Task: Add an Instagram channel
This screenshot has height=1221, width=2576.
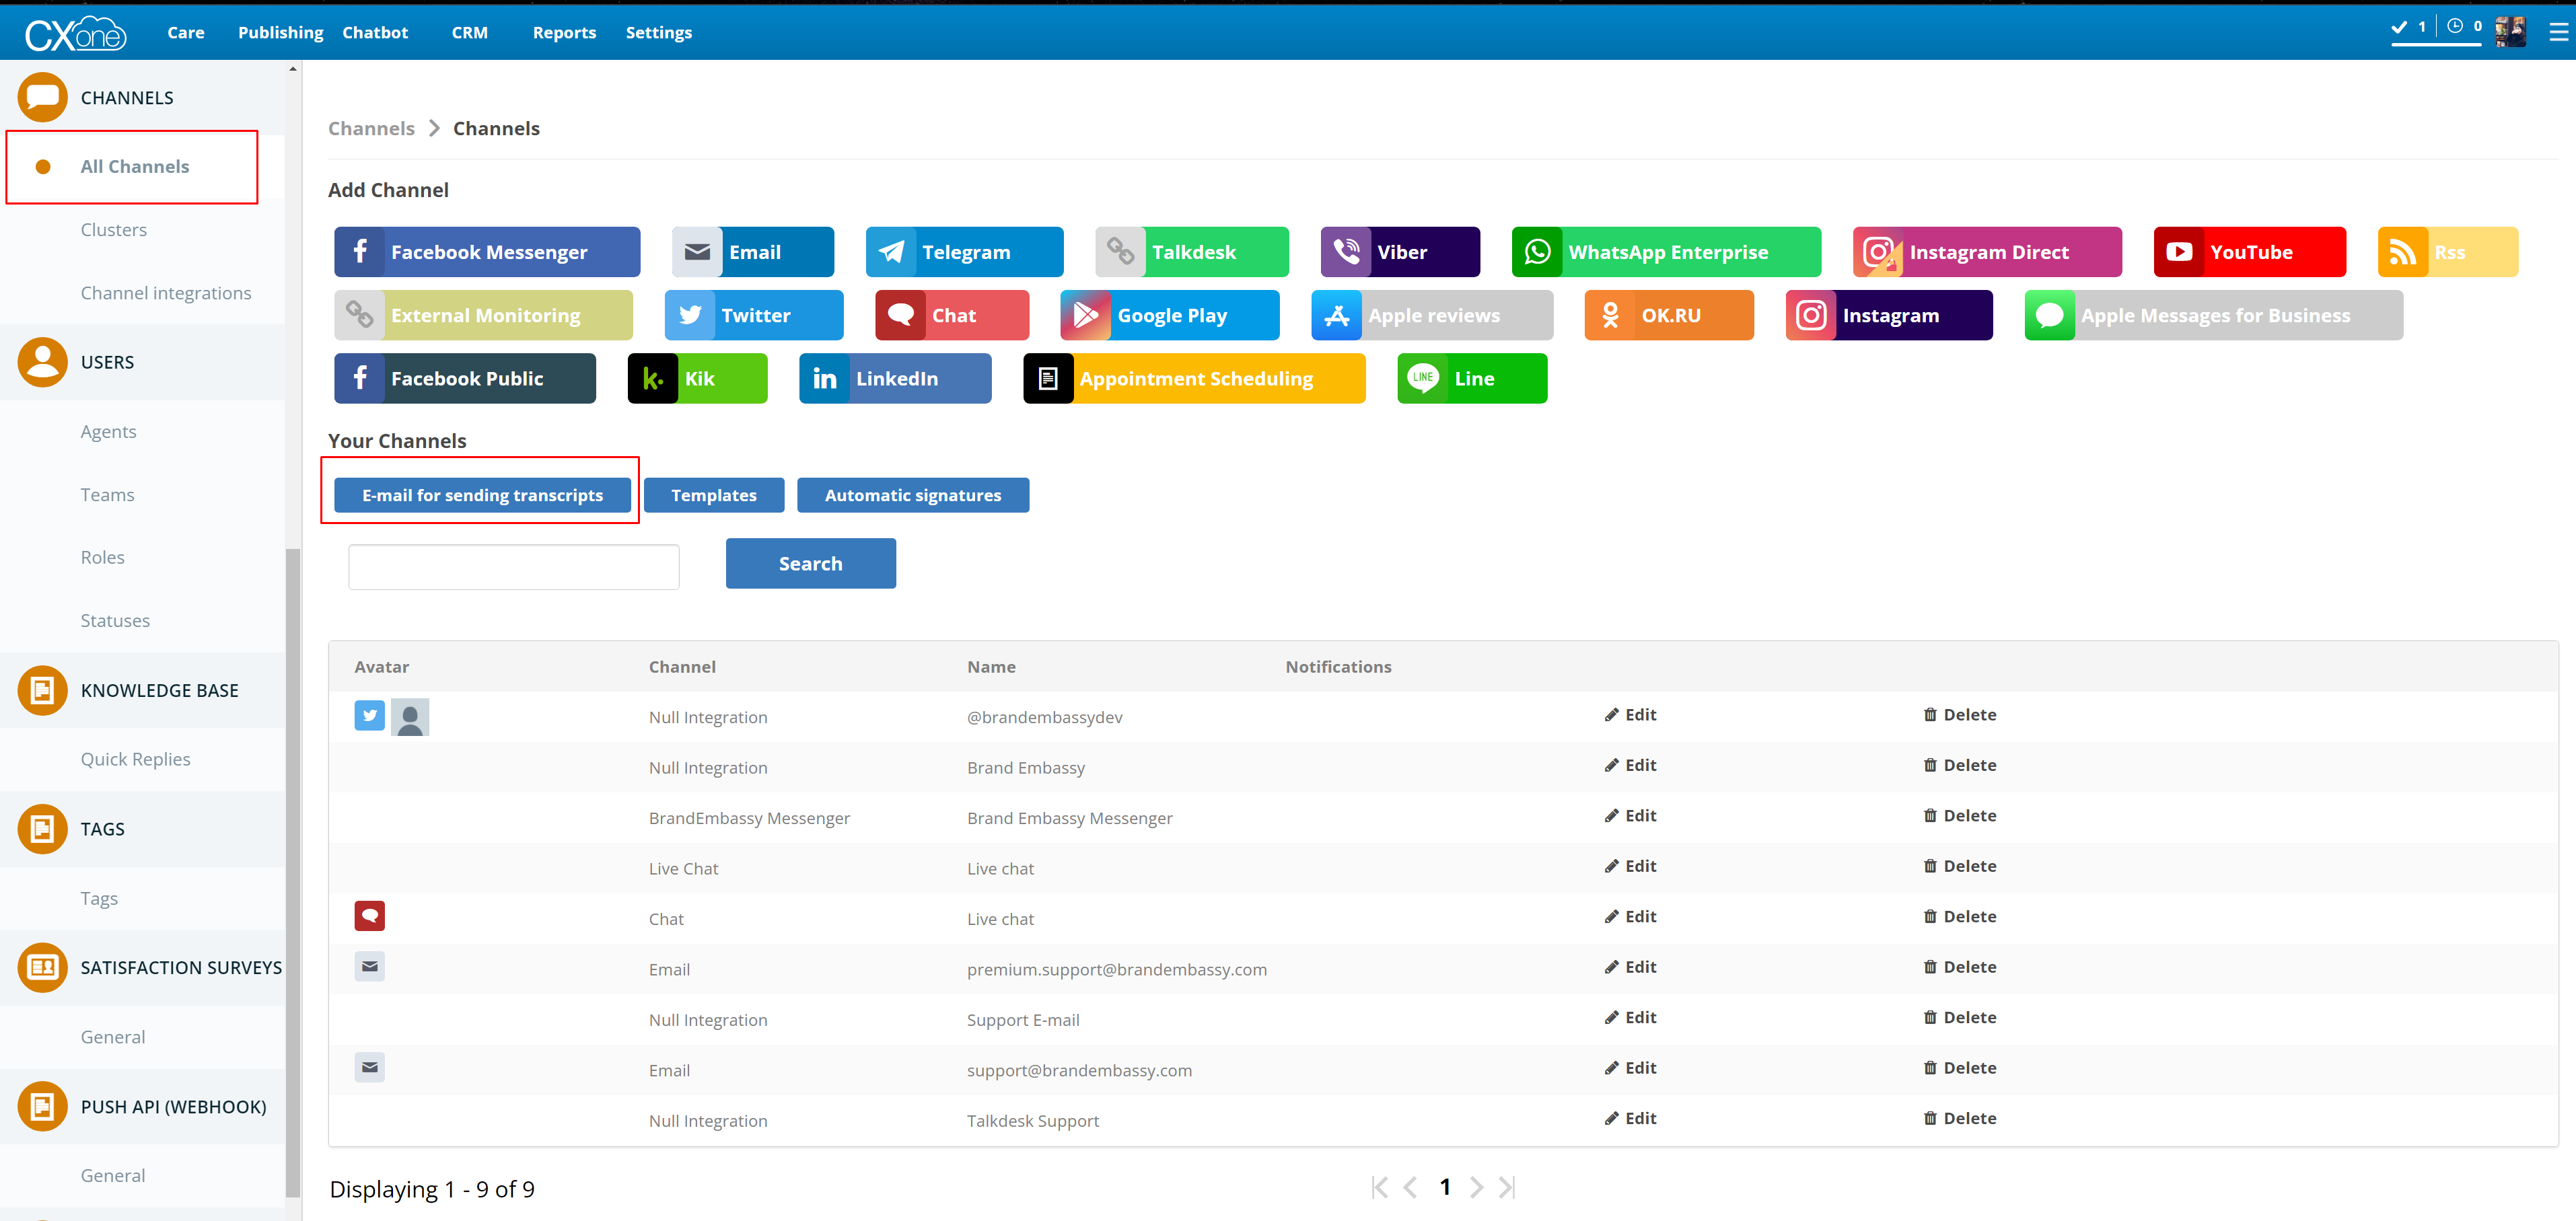Action: pos(1889,315)
